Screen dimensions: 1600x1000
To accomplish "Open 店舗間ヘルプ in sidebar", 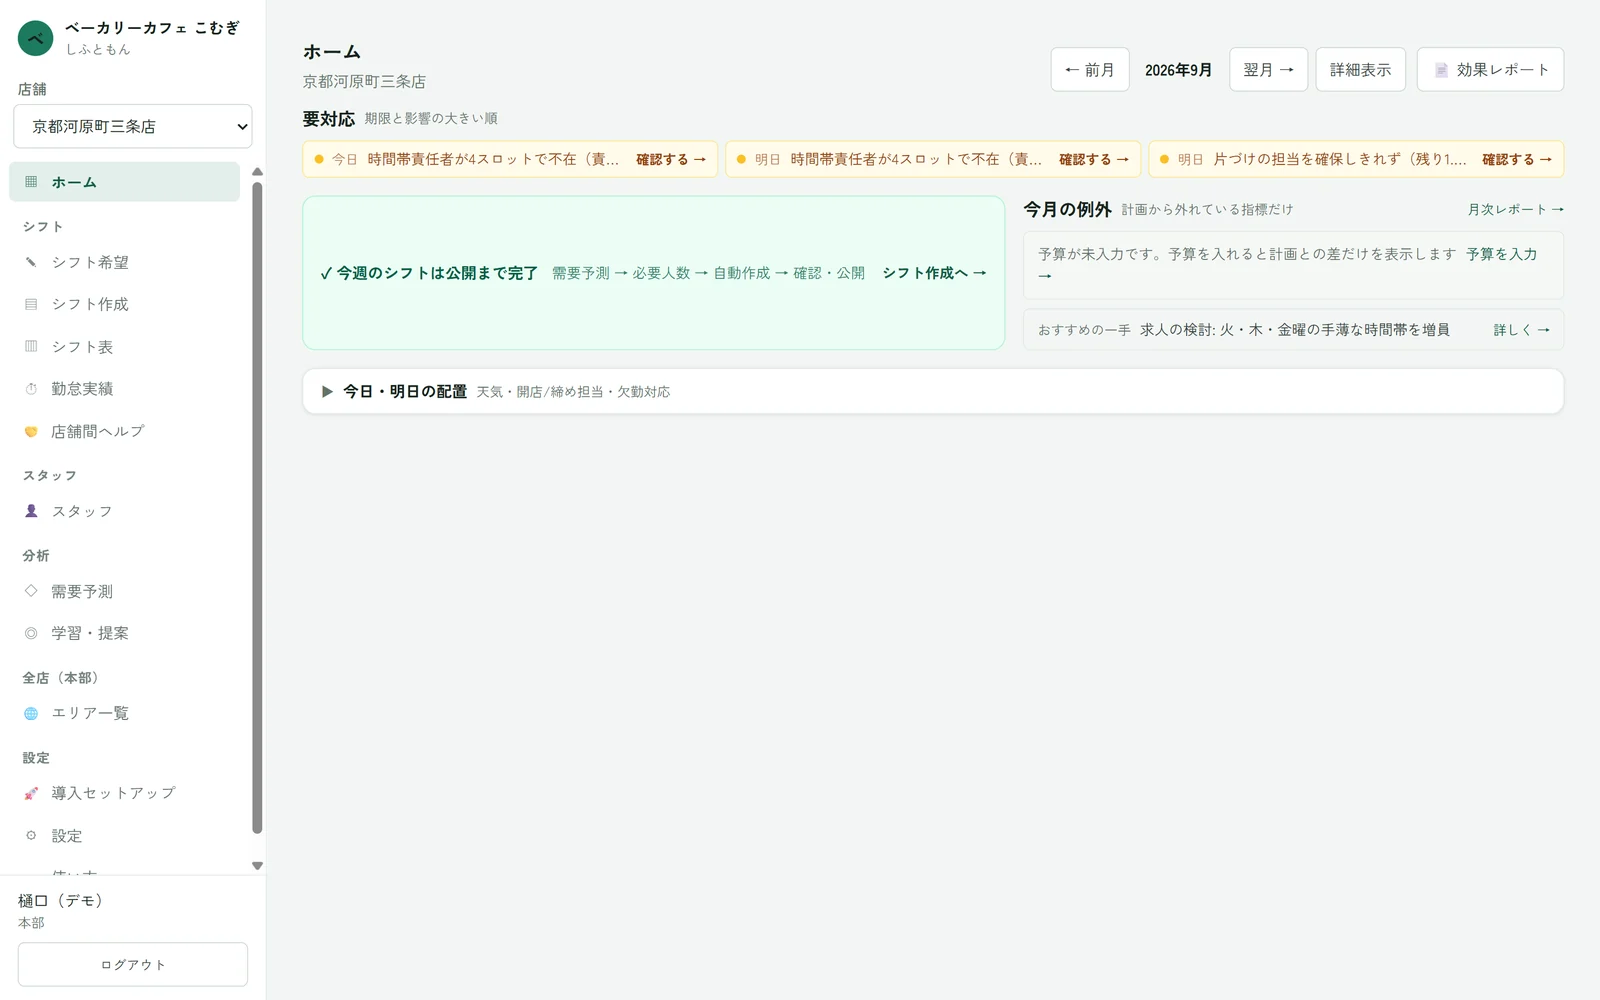I will (x=125, y=431).
